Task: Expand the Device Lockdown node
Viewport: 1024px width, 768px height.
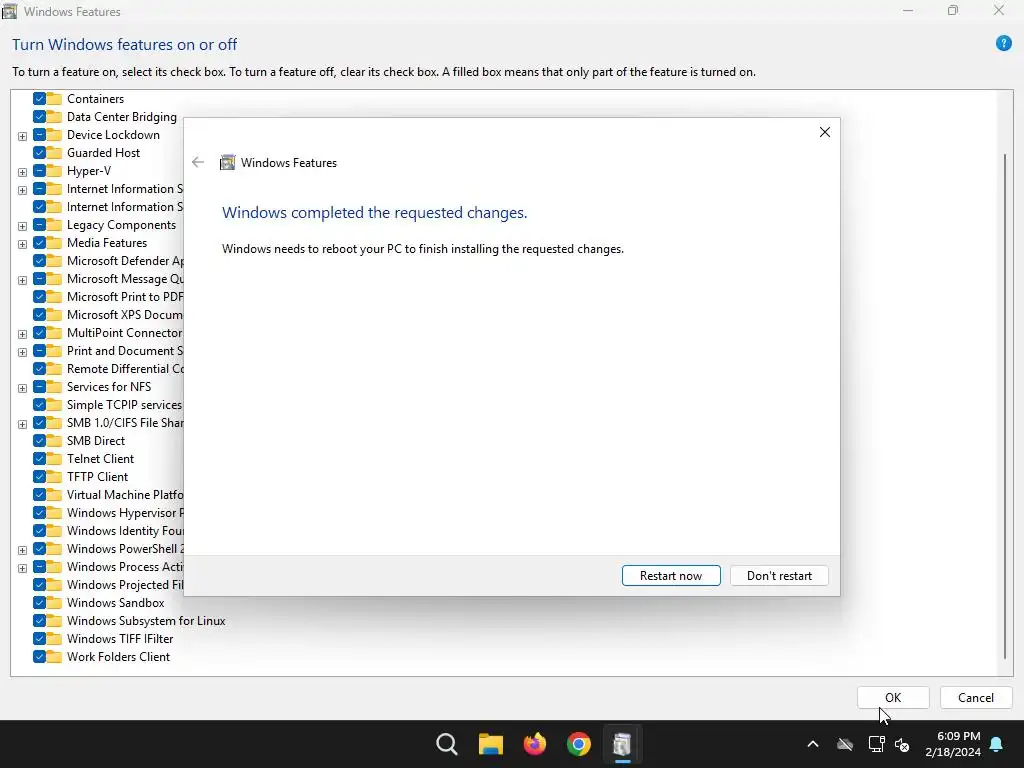Action: coord(22,136)
